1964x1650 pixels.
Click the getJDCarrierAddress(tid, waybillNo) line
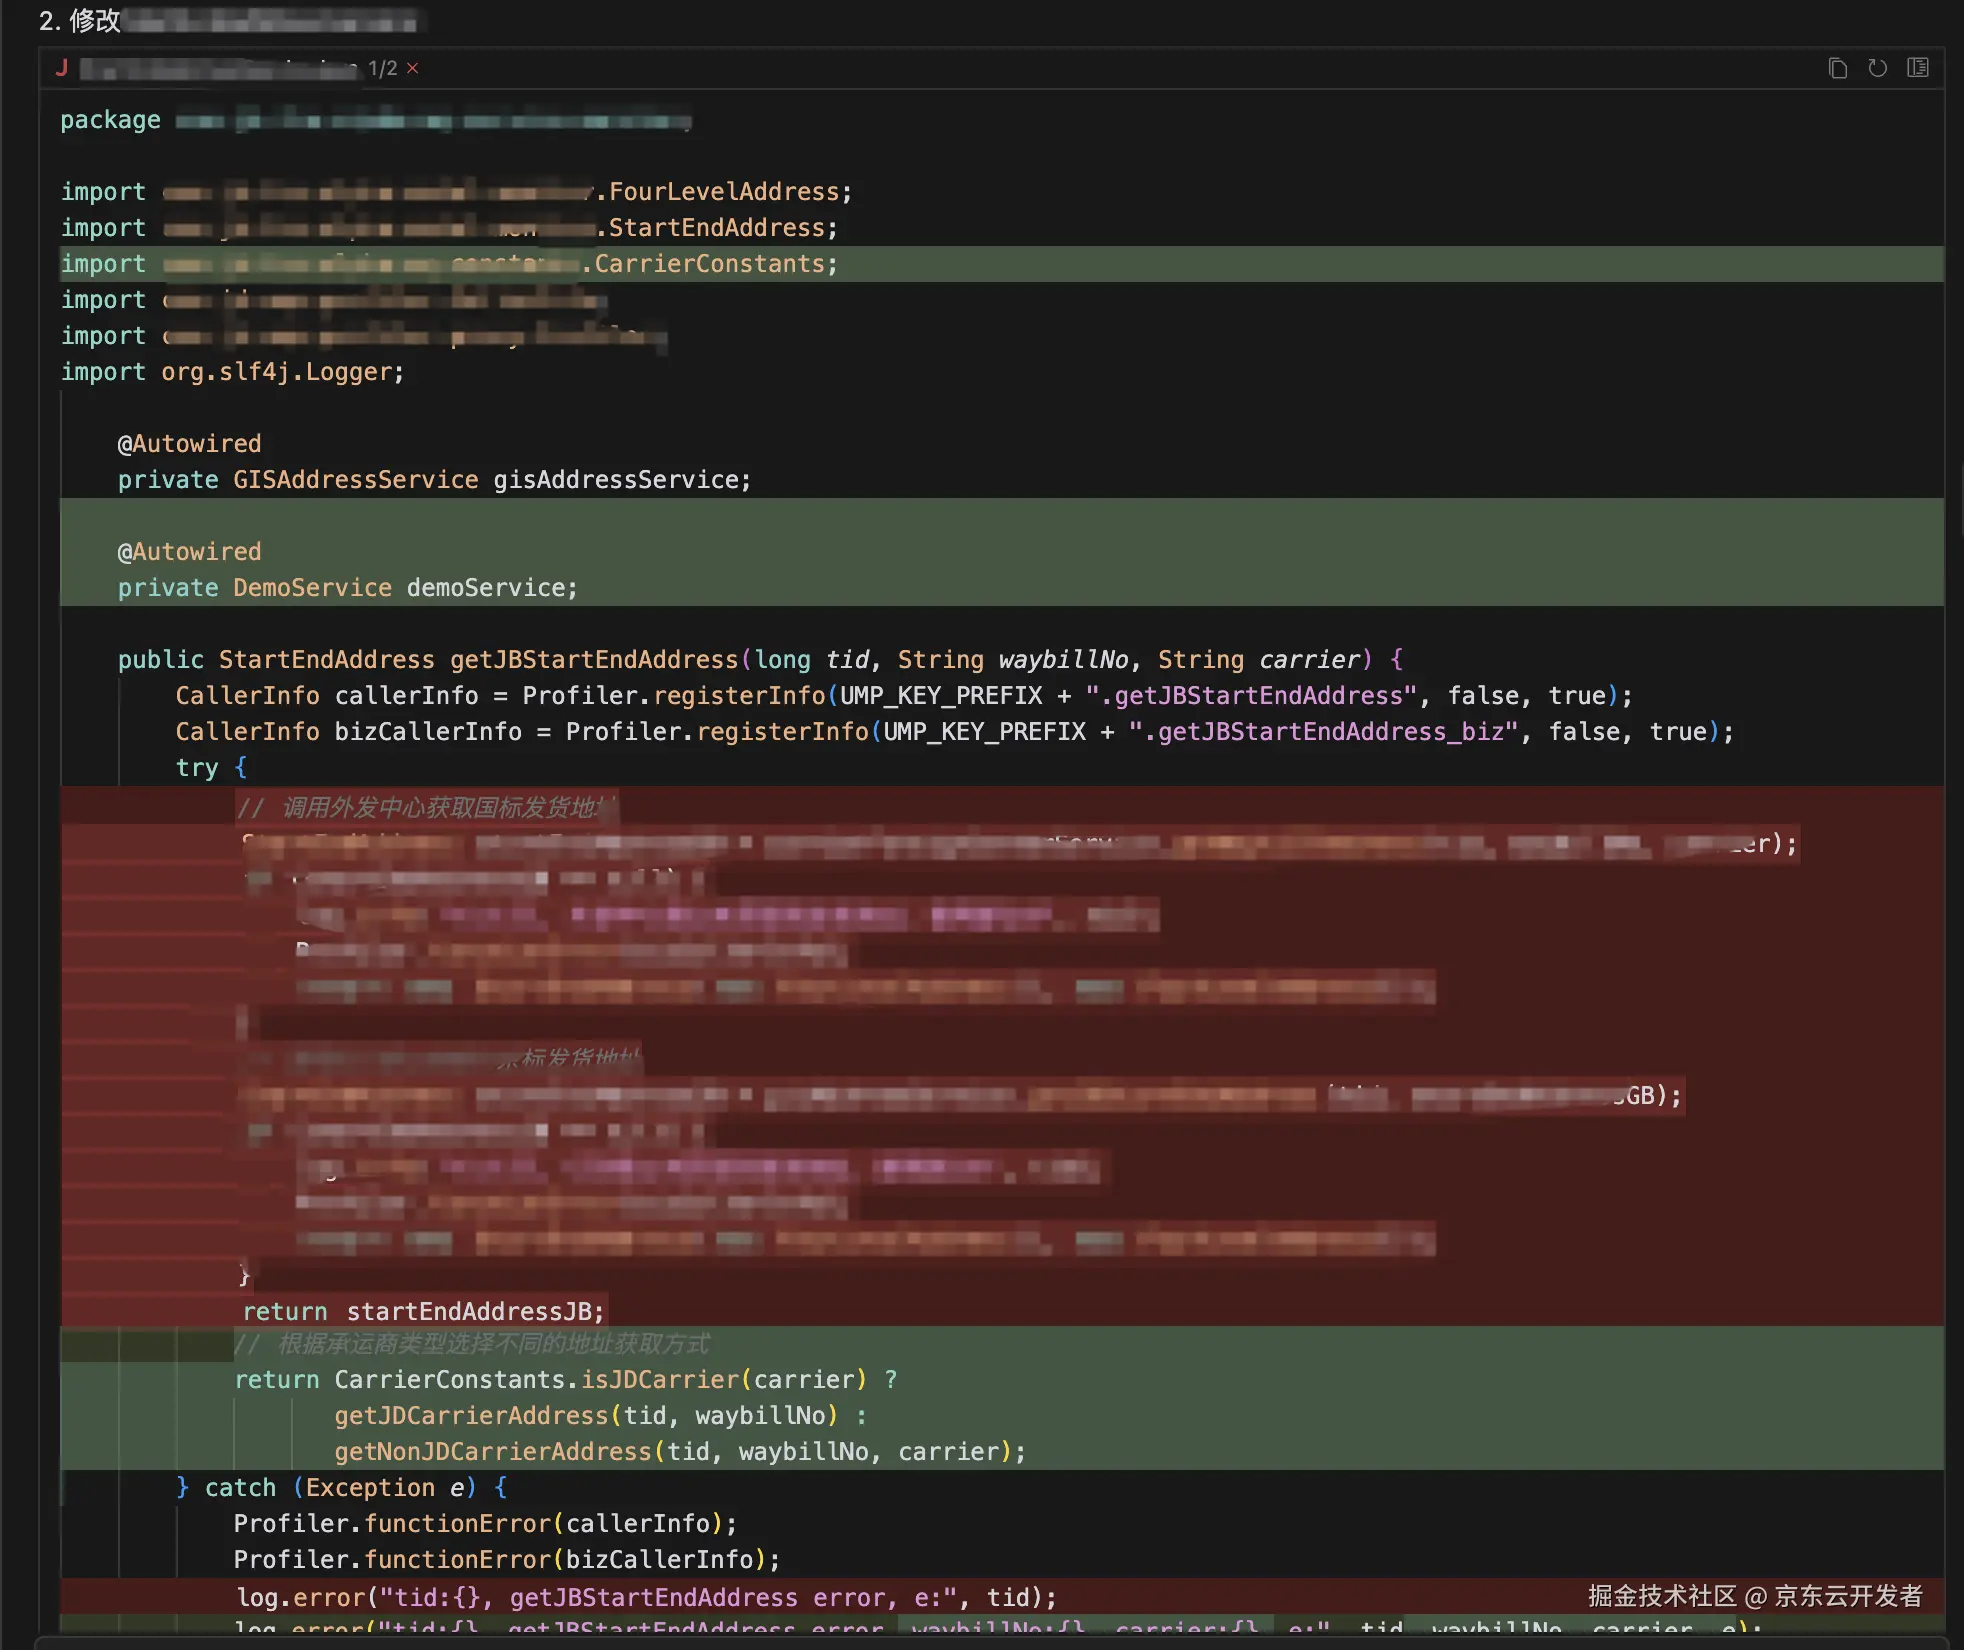coord(585,1416)
